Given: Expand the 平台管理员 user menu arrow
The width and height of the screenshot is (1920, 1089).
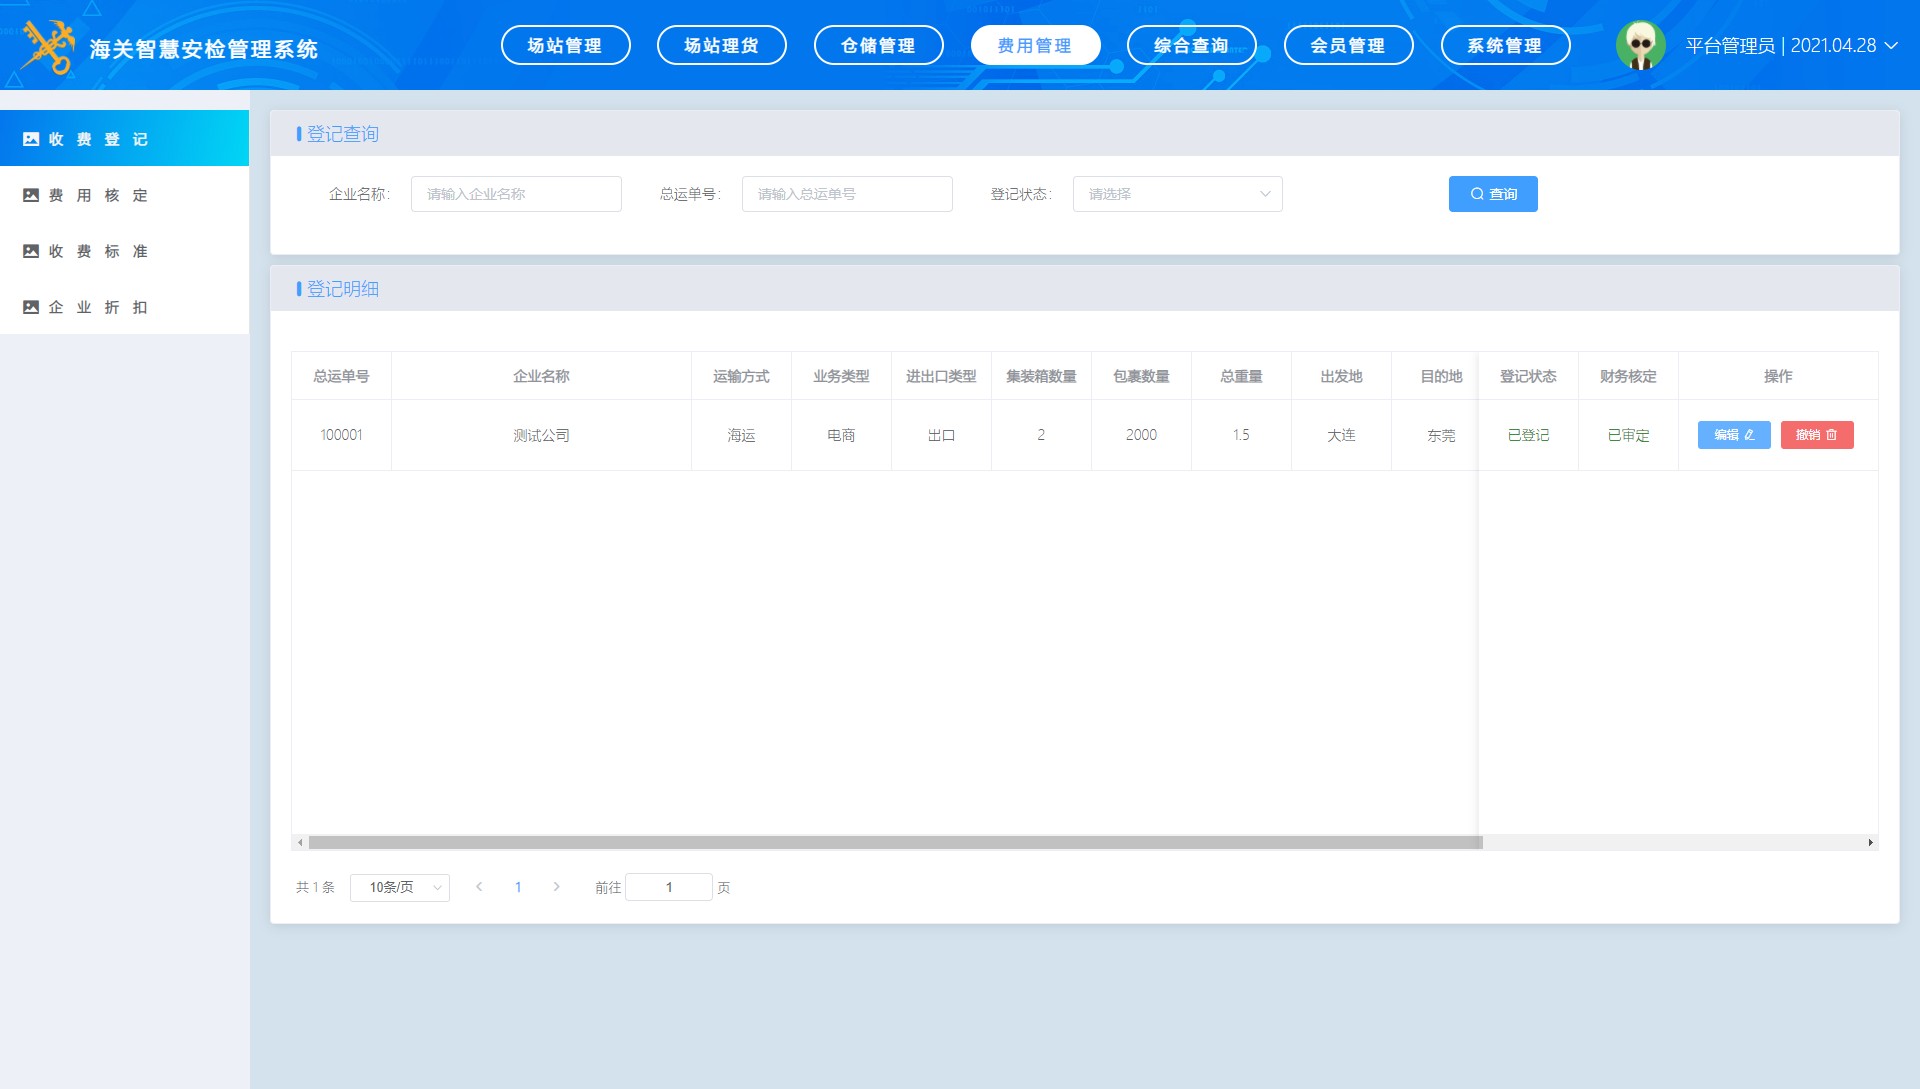Looking at the screenshot, I should [x=1891, y=46].
